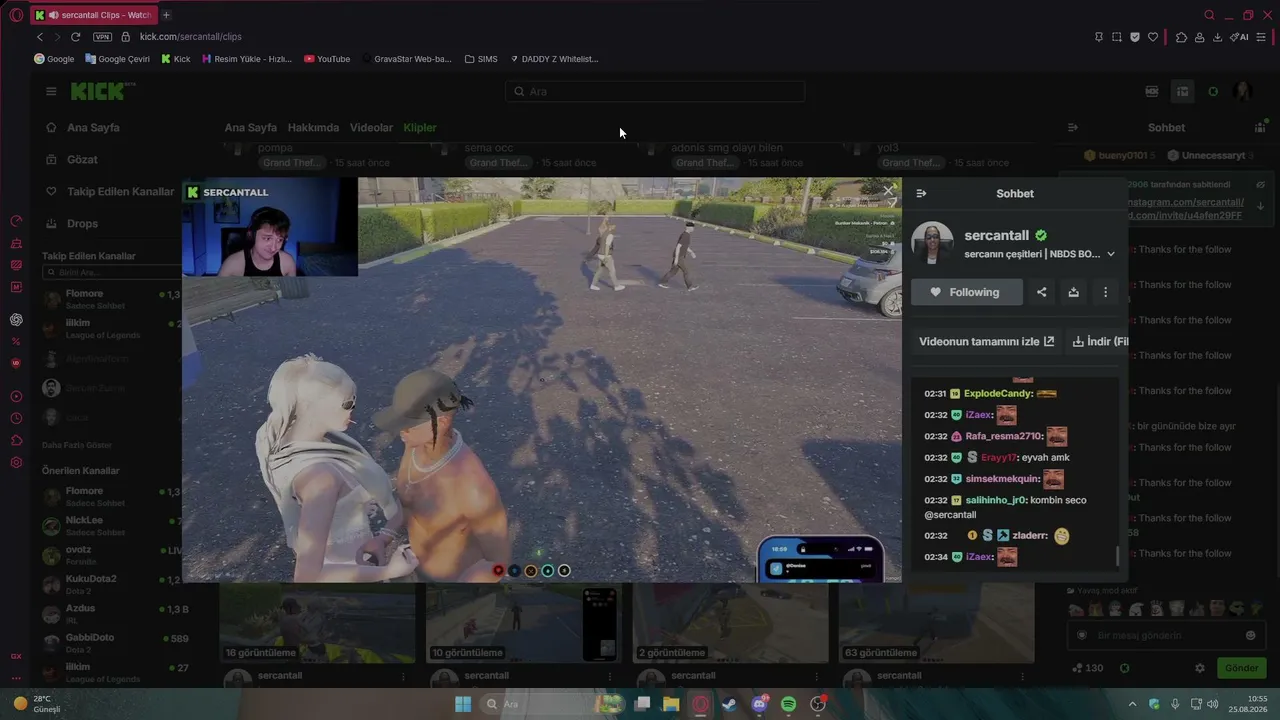Send chat message with Gönder button

point(1241,668)
